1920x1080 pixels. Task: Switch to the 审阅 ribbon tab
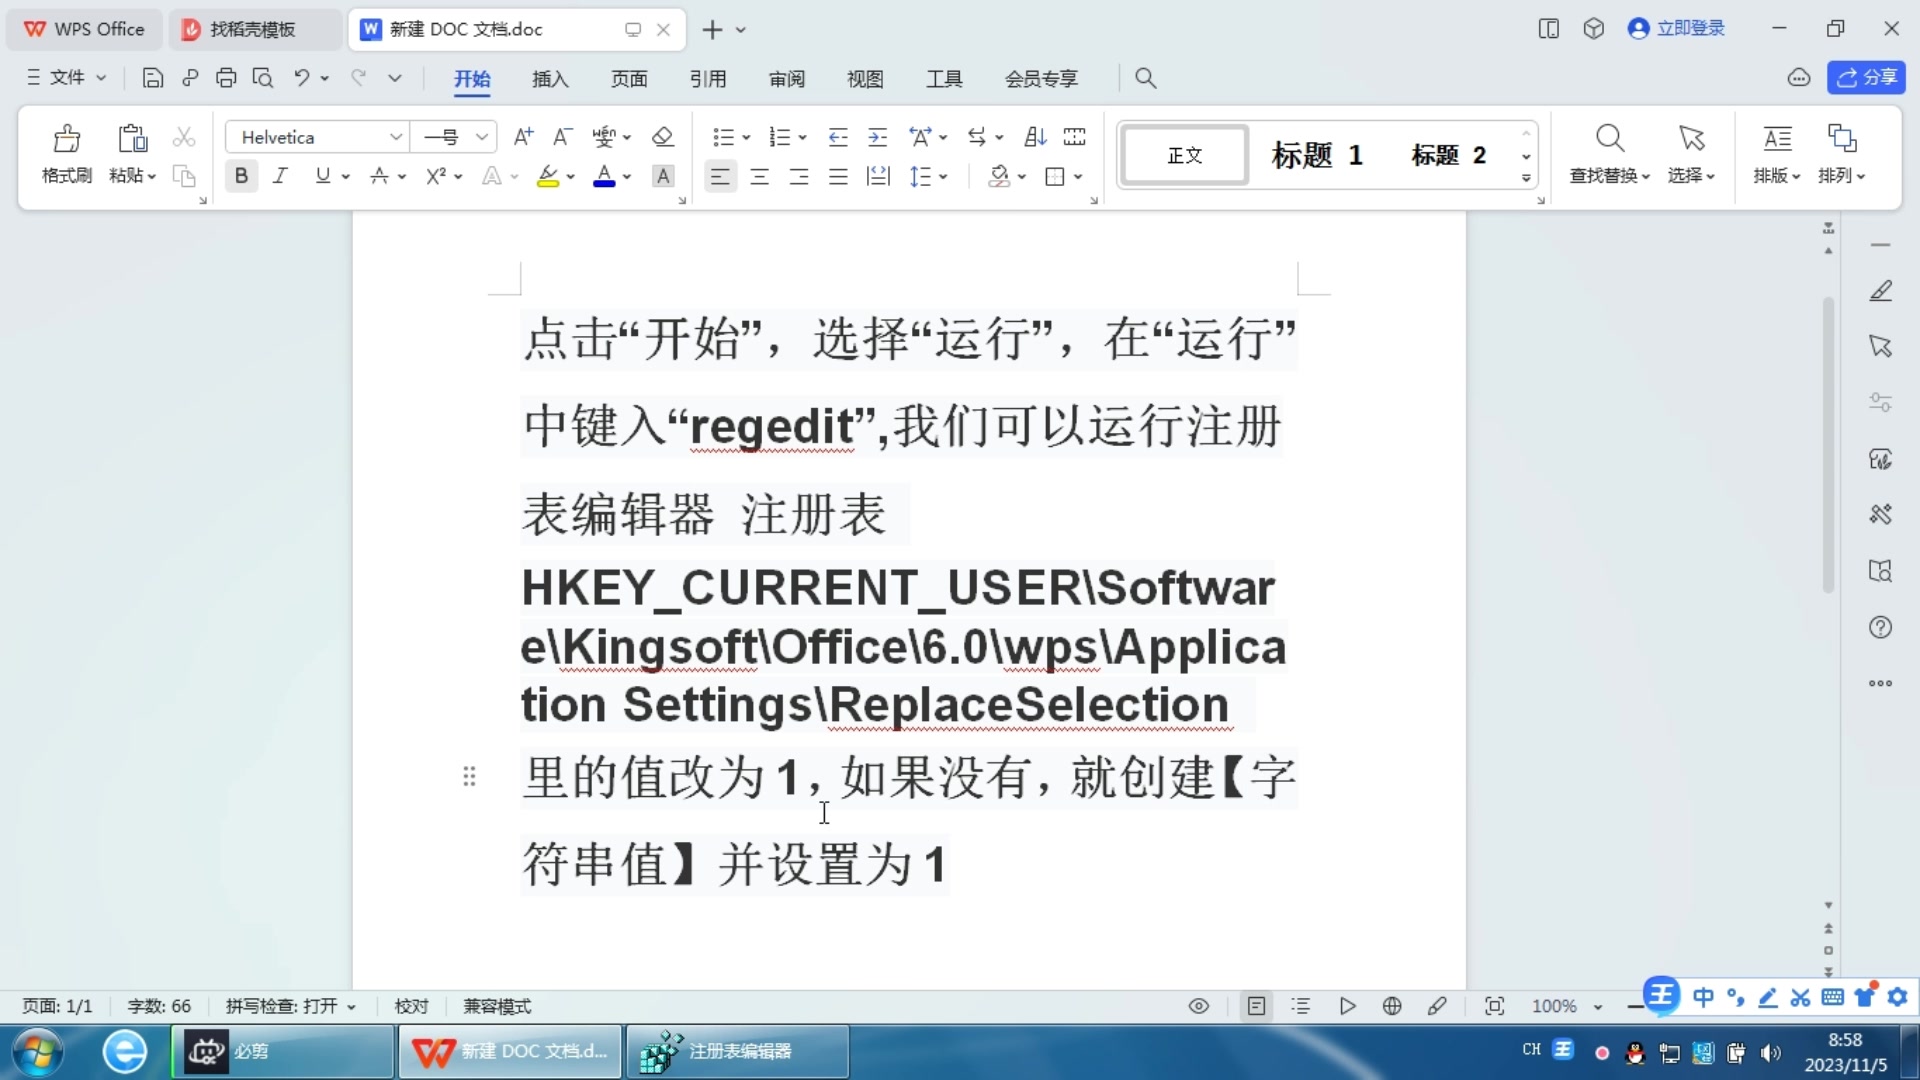click(x=787, y=79)
